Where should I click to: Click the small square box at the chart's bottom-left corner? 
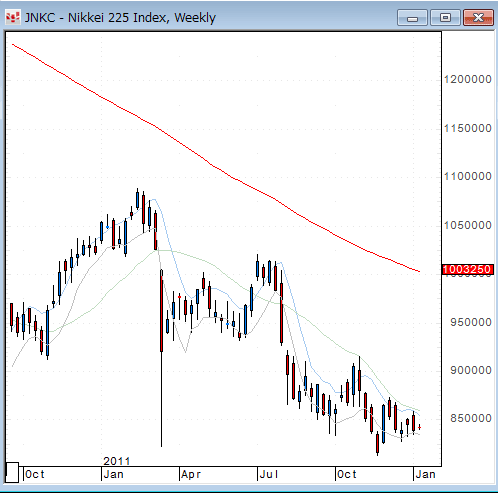tap(13, 472)
